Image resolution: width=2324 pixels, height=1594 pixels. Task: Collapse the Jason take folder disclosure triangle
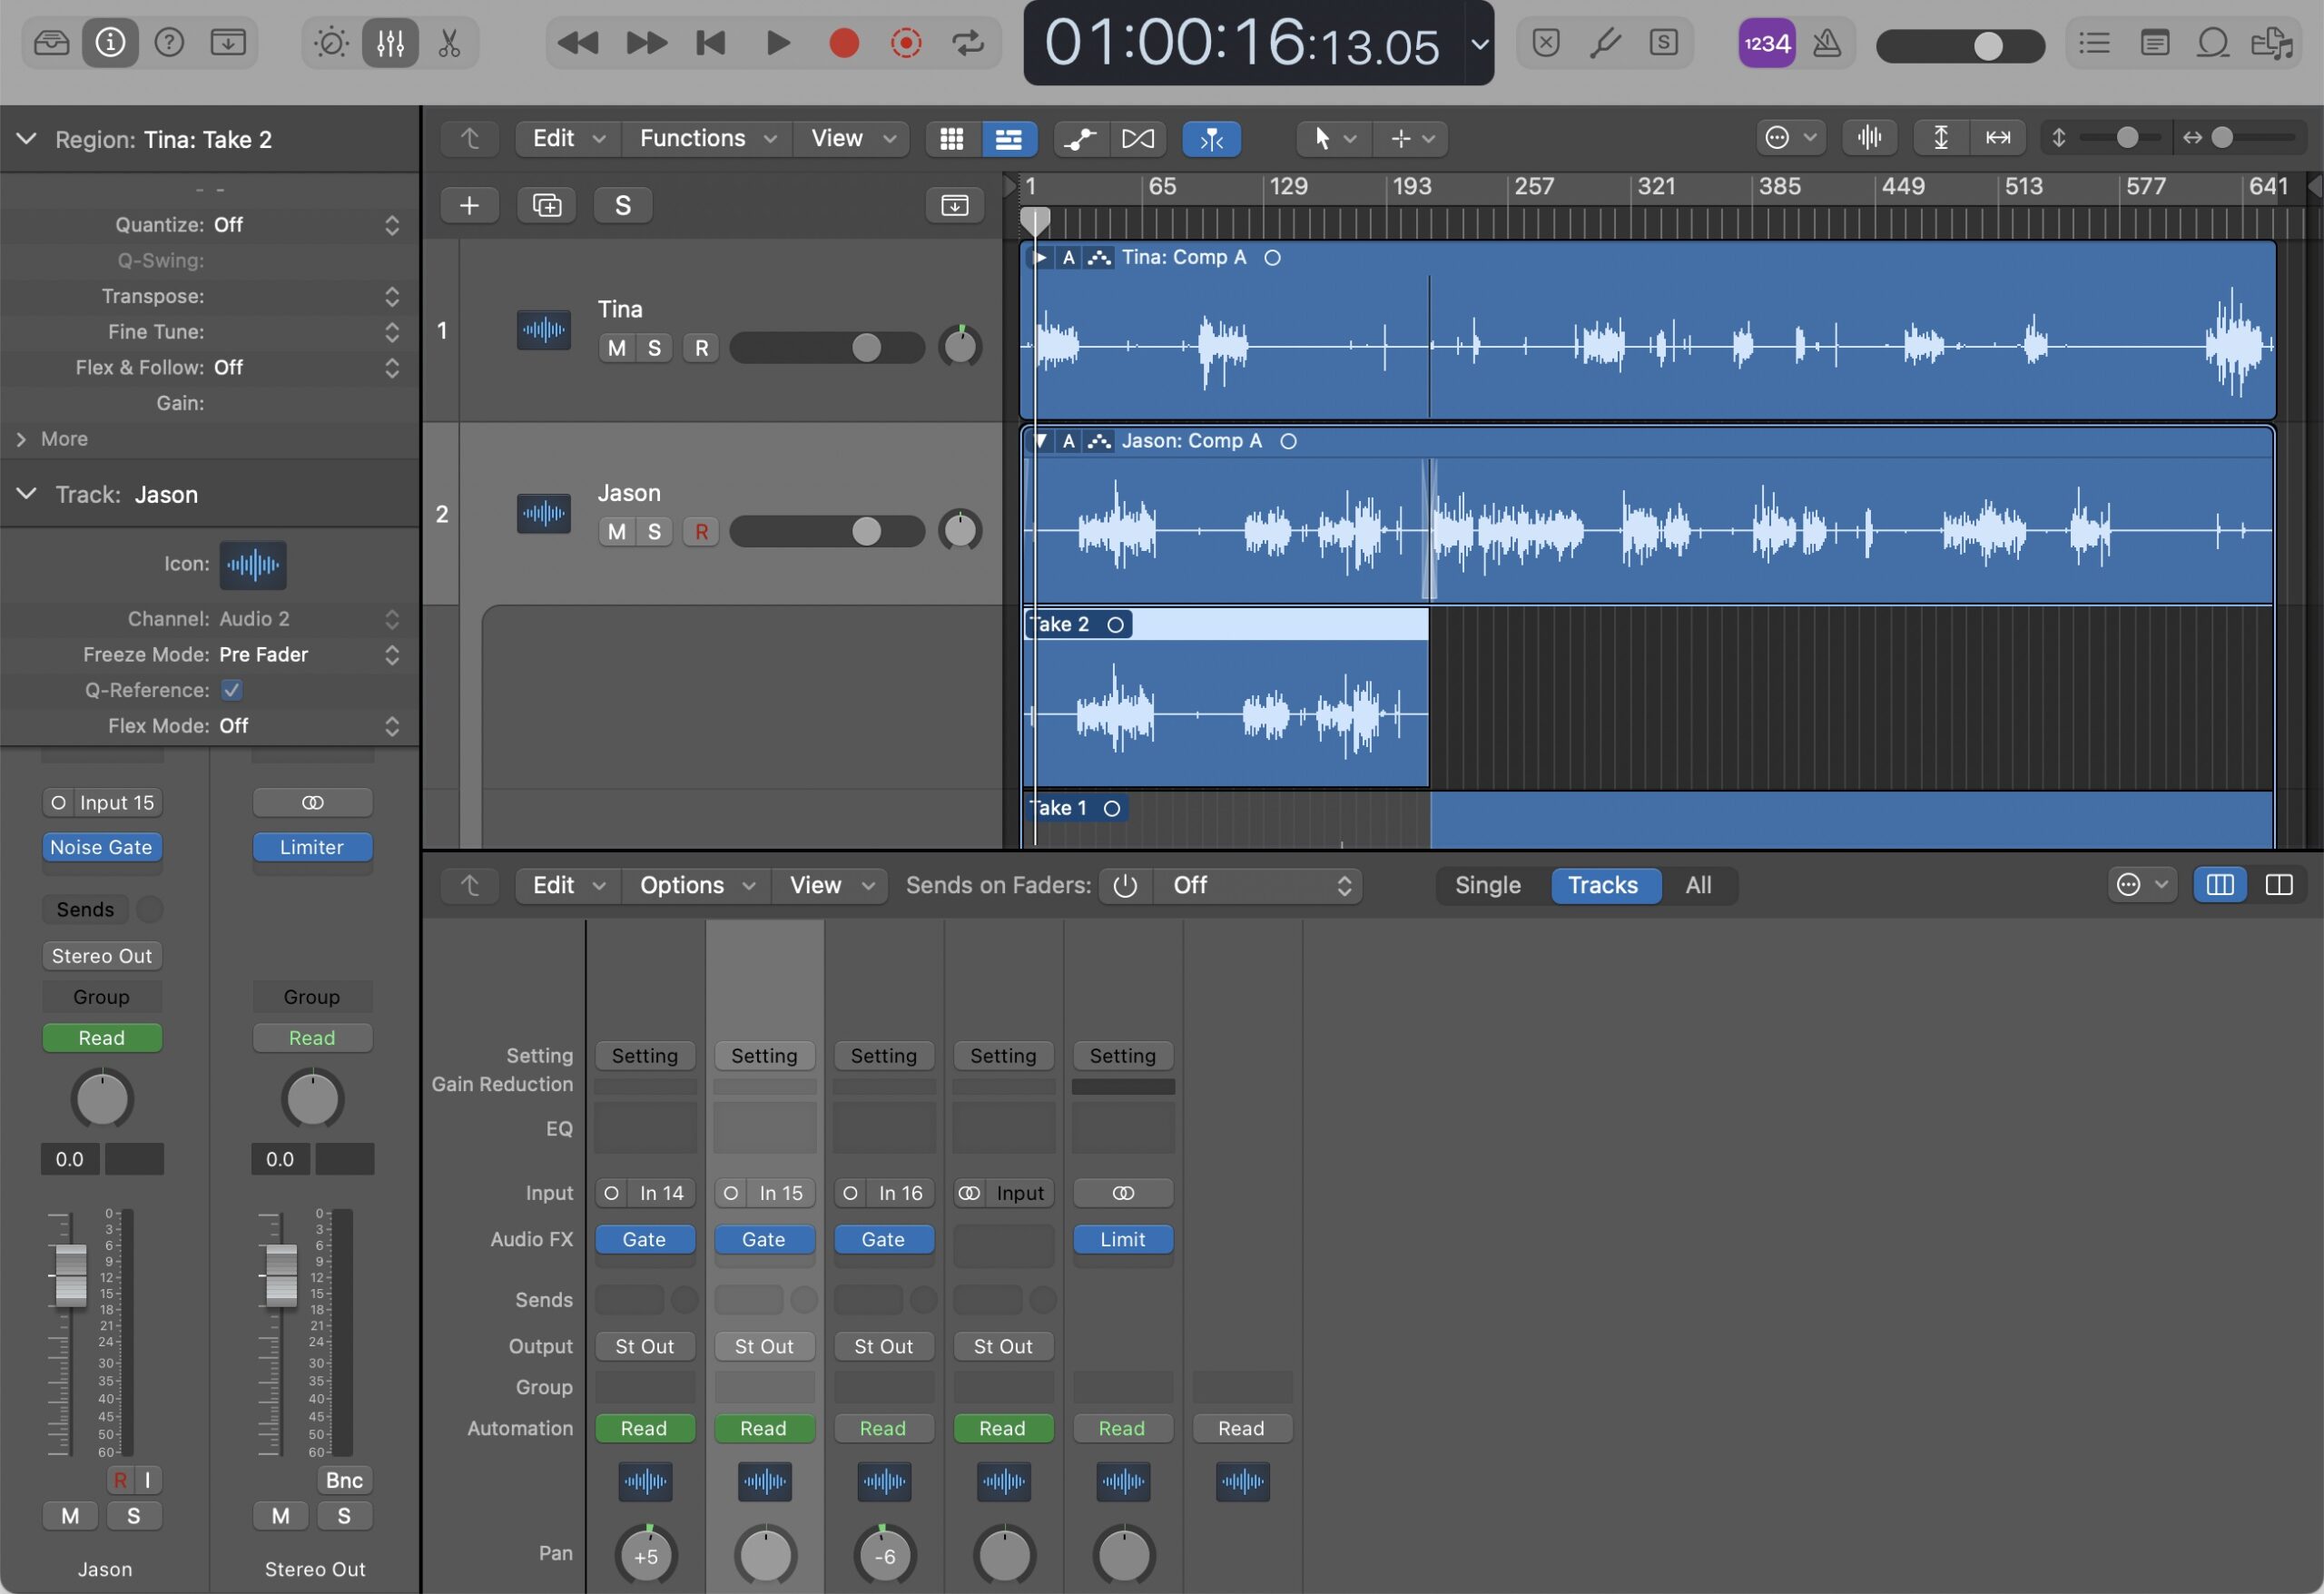[x=1040, y=441]
